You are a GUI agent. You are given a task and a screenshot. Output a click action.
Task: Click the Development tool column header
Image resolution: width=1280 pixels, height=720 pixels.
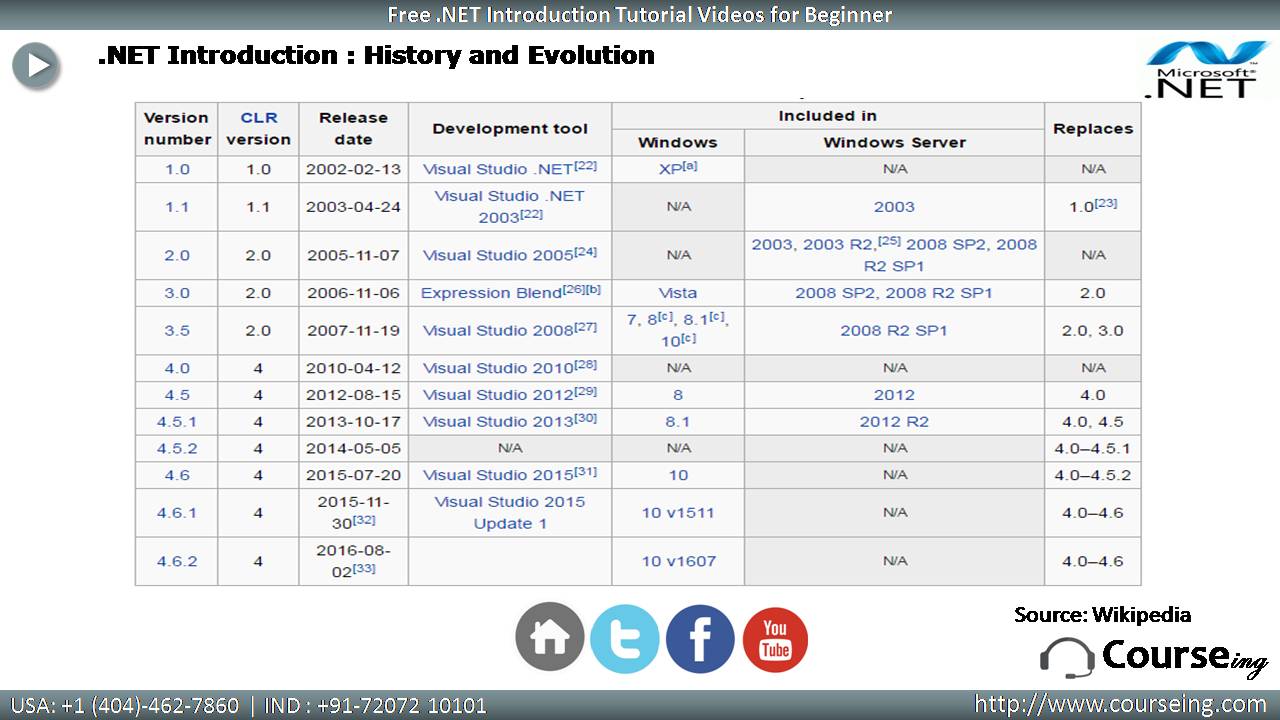[510, 129]
